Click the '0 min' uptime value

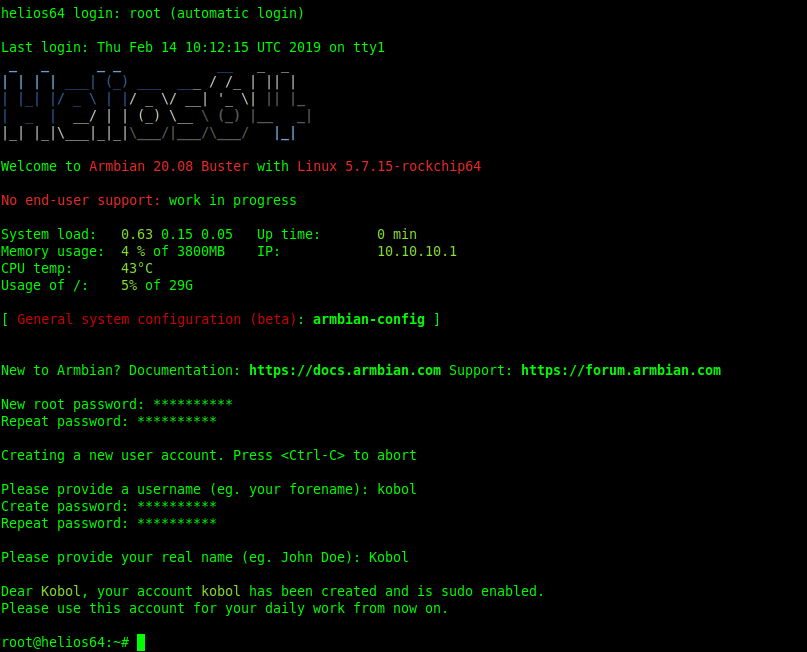tap(397, 234)
